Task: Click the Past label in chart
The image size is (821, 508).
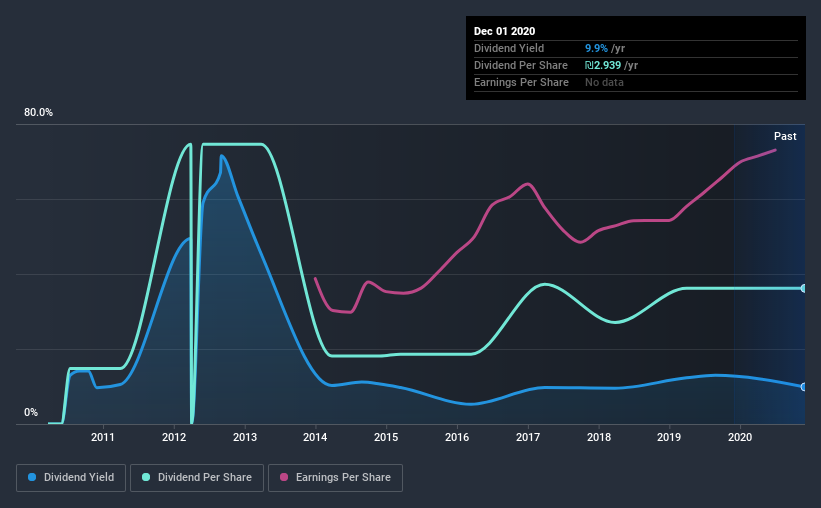Action: [785, 137]
